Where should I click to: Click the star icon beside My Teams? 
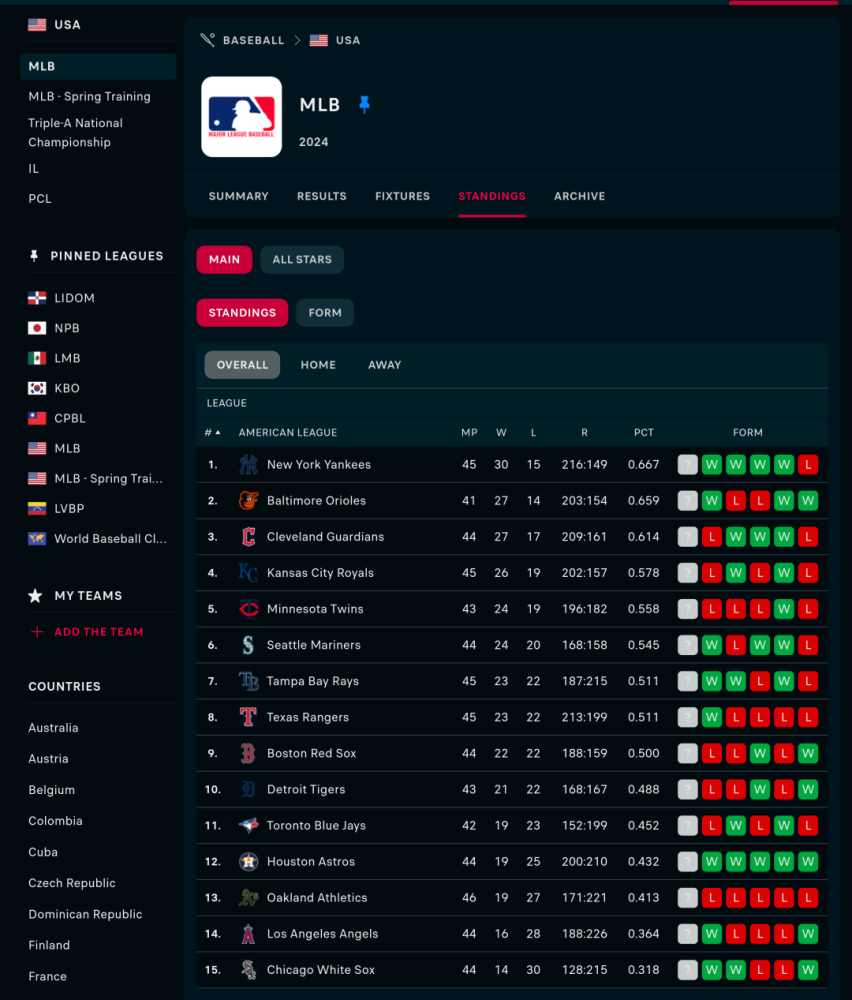[35, 596]
